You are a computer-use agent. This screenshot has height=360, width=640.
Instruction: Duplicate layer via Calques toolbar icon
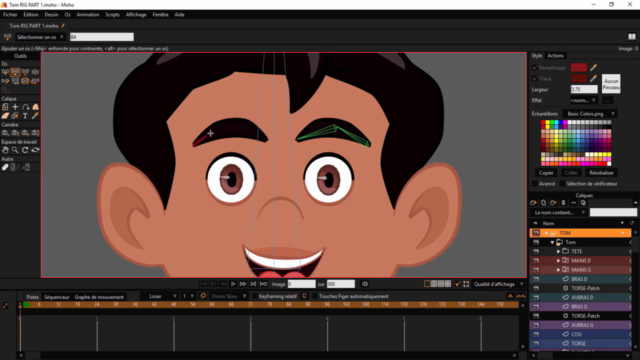click(x=543, y=203)
